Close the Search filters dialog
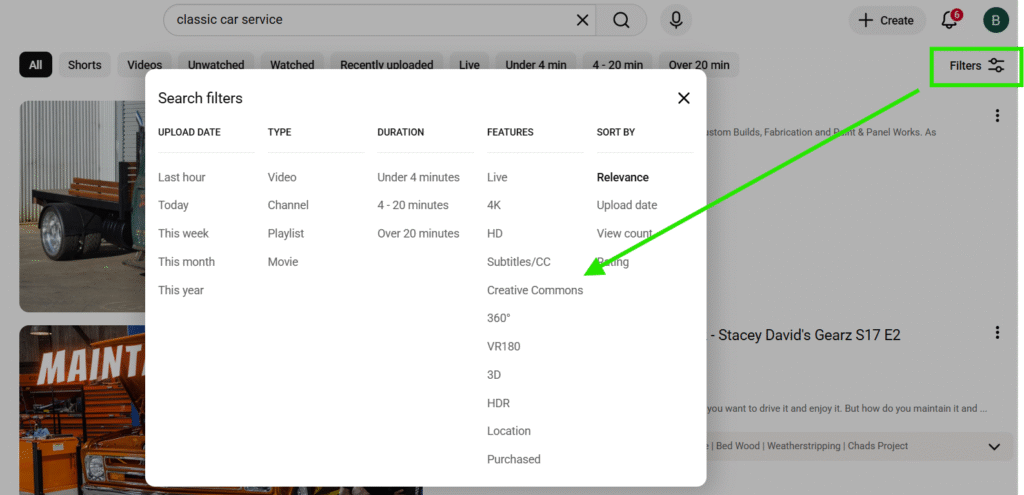1024x495 pixels. tap(684, 98)
